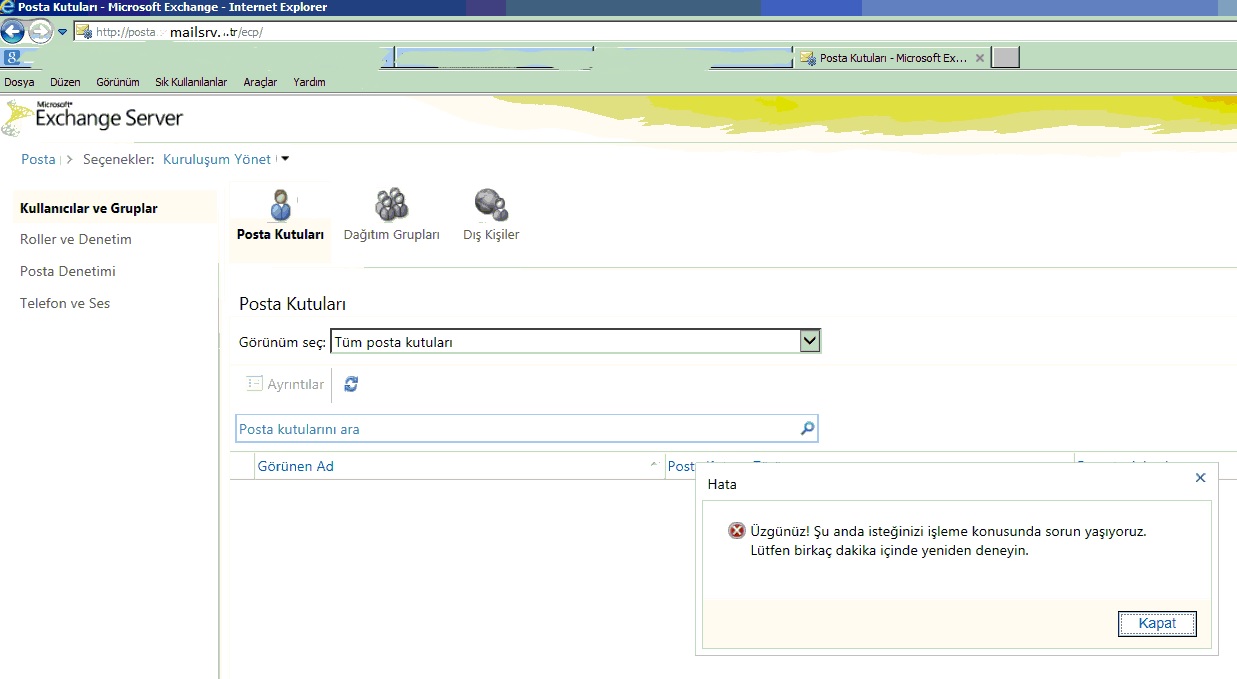Open Posta Denetimi section
Image resolution: width=1237 pixels, height=679 pixels.
(x=68, y=271)
